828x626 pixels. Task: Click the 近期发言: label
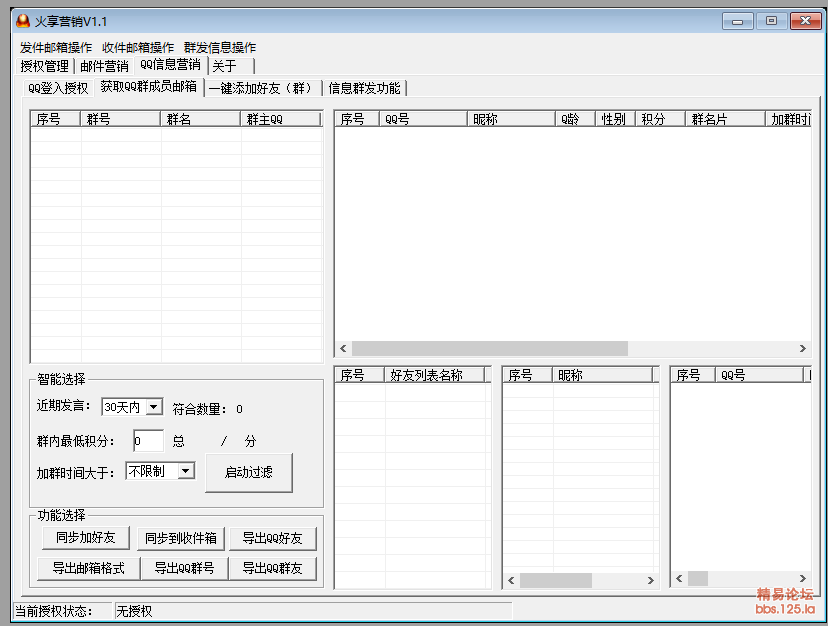(x=63, y=406)
